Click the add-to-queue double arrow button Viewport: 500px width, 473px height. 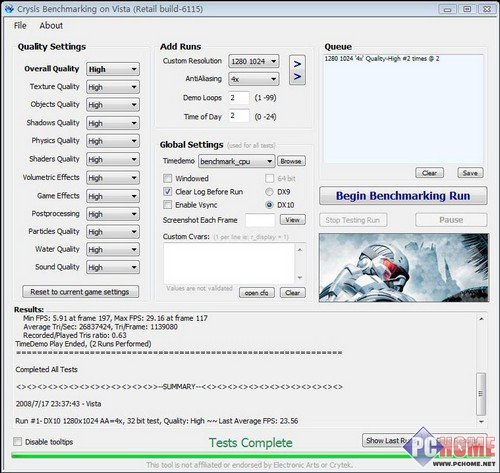pyautogui.click(x=297, y=70)
